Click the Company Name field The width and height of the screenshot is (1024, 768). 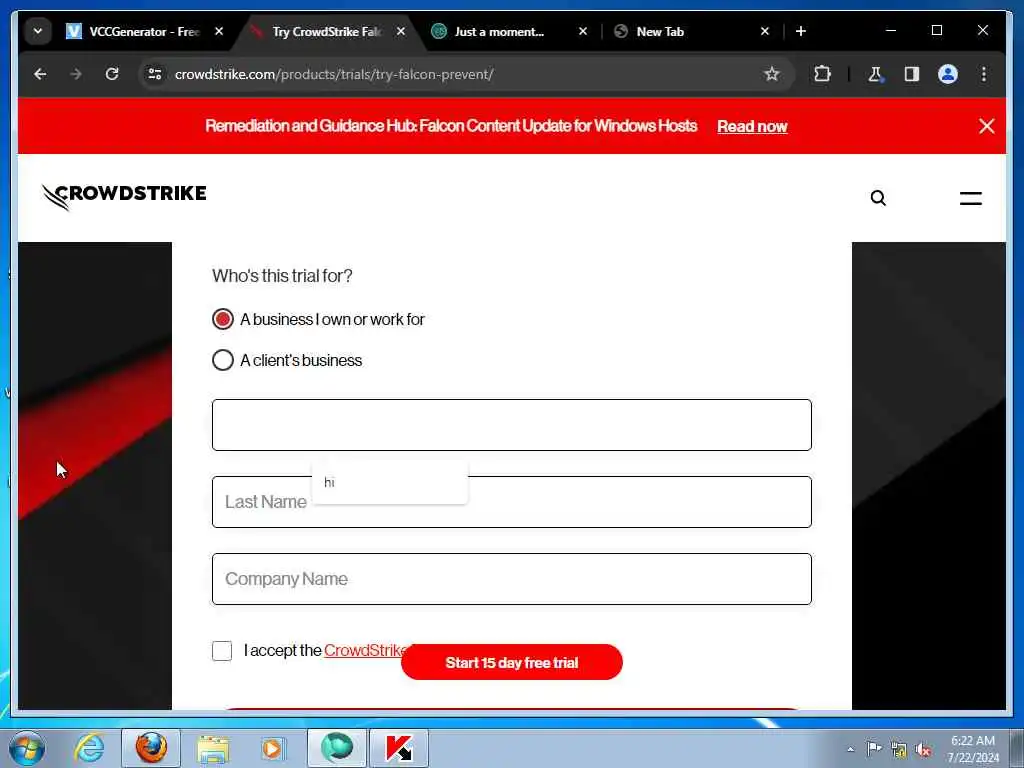click(511, 579)
